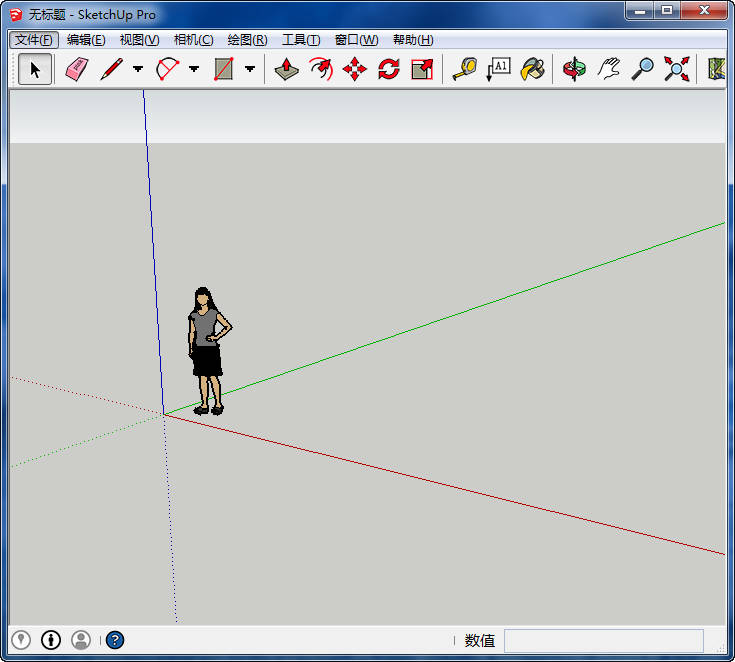Expand the arc tool dropdown arrow
This screenshot has width=735, height=662.
194,70
